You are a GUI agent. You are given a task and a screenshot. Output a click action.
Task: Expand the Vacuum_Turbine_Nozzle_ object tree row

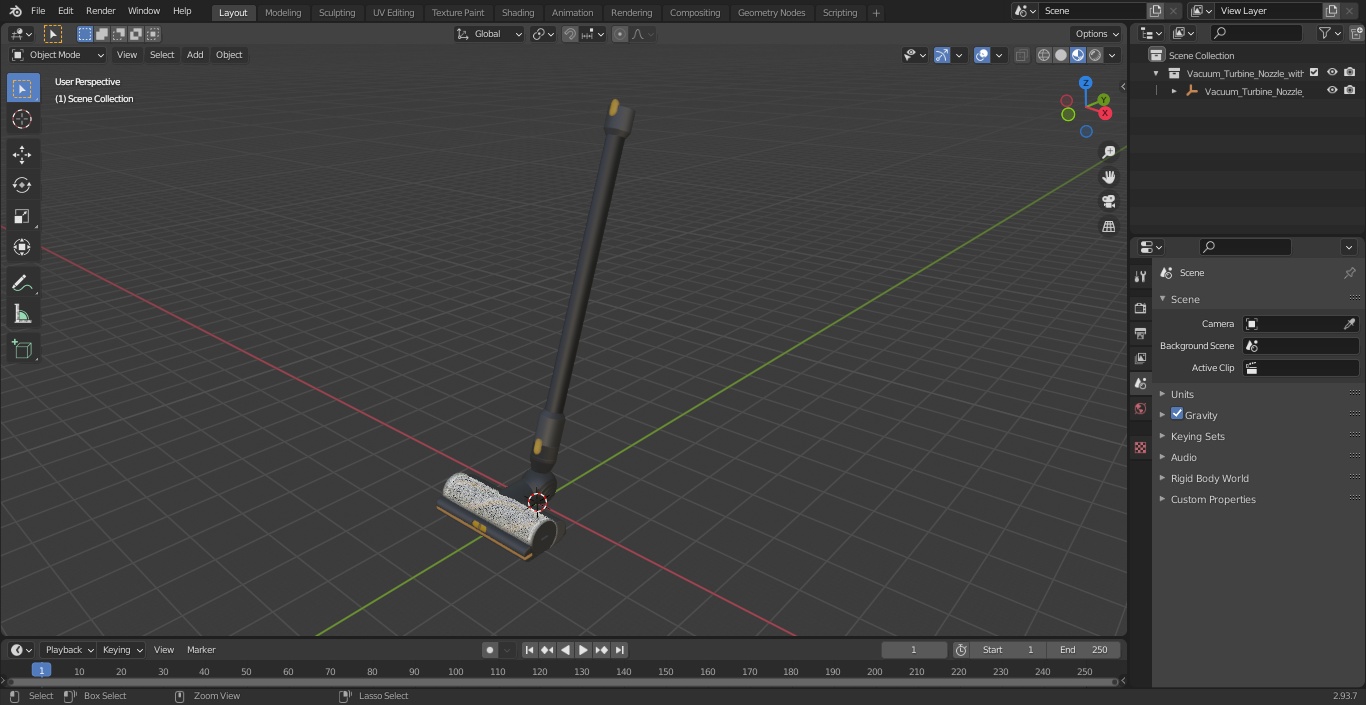1174,91
